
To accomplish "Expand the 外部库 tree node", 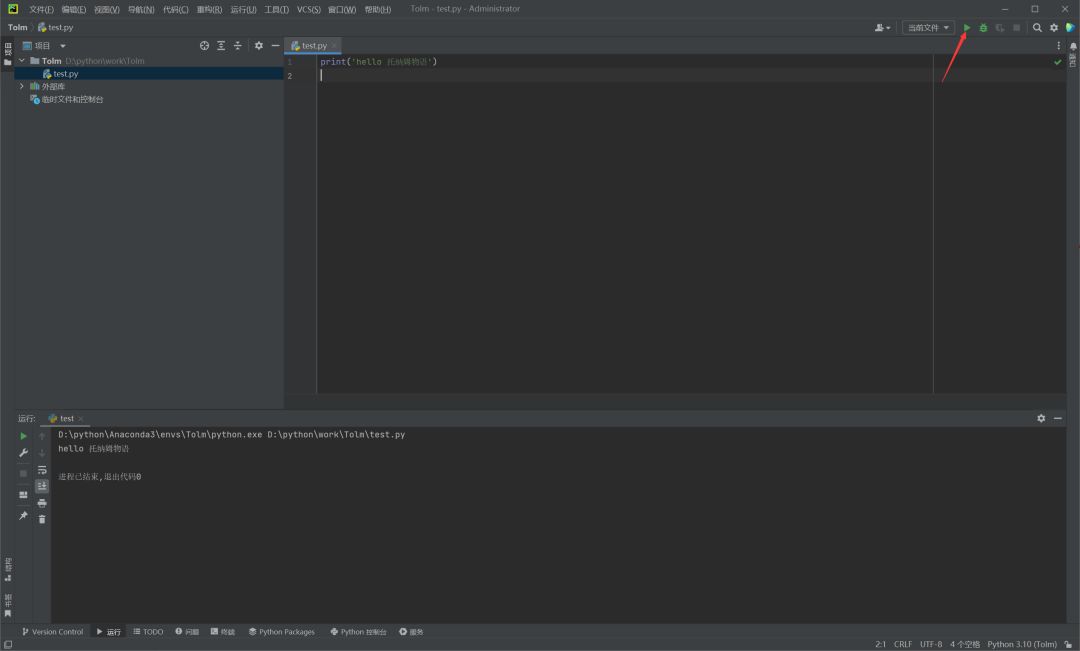I will (22, 86).
